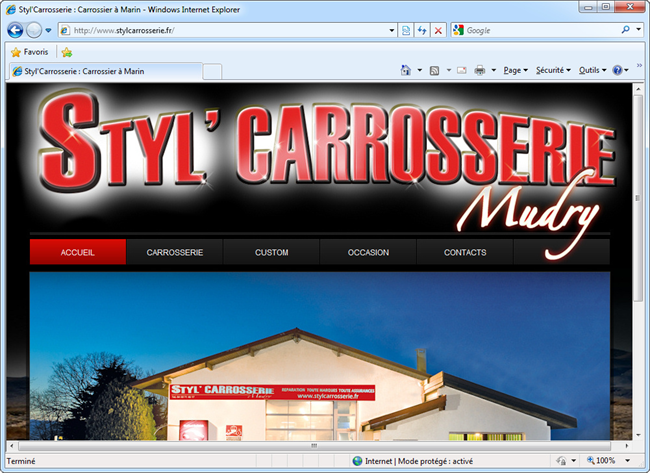Expand the Sécurité dropdown menu
Screen dimensions: 650x473
coord(553,71)
